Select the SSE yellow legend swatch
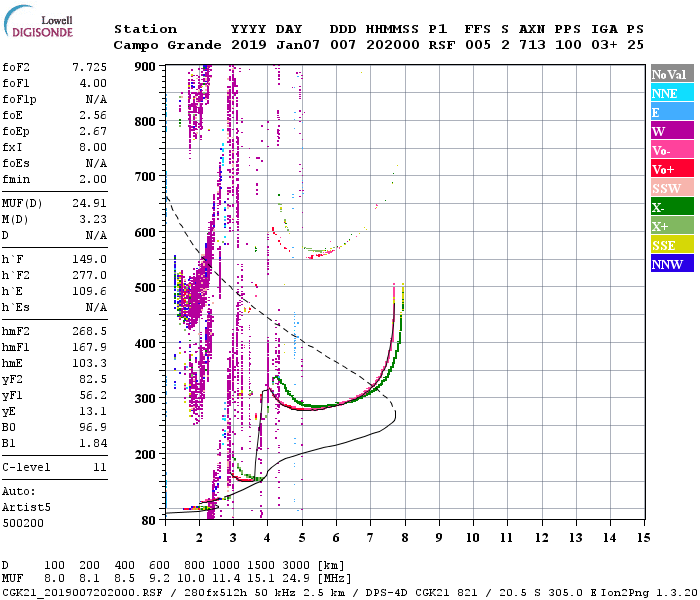700x600 pixels. (x=672, y=245)
